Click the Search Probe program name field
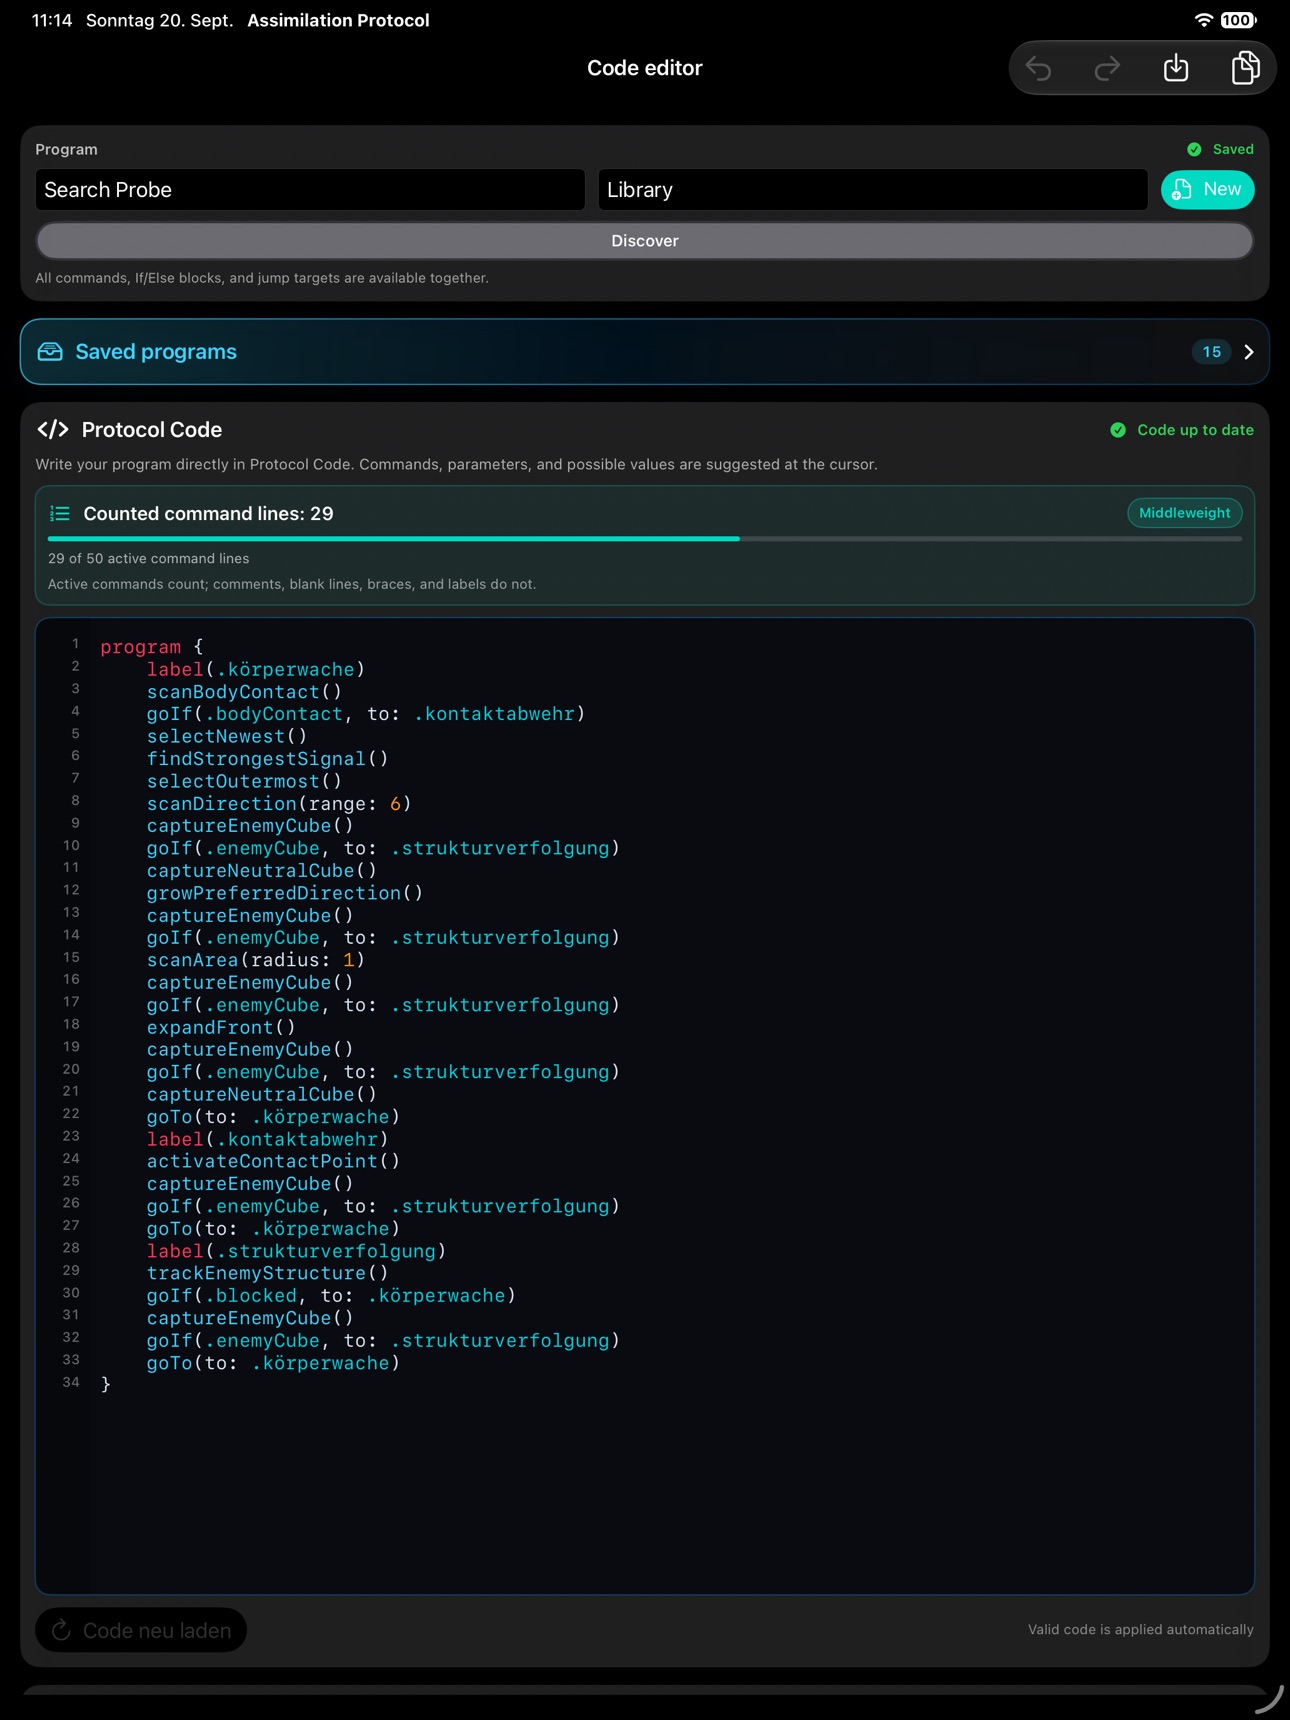The width and height of the screenshot is (1290, 1720). click(310, 190)
